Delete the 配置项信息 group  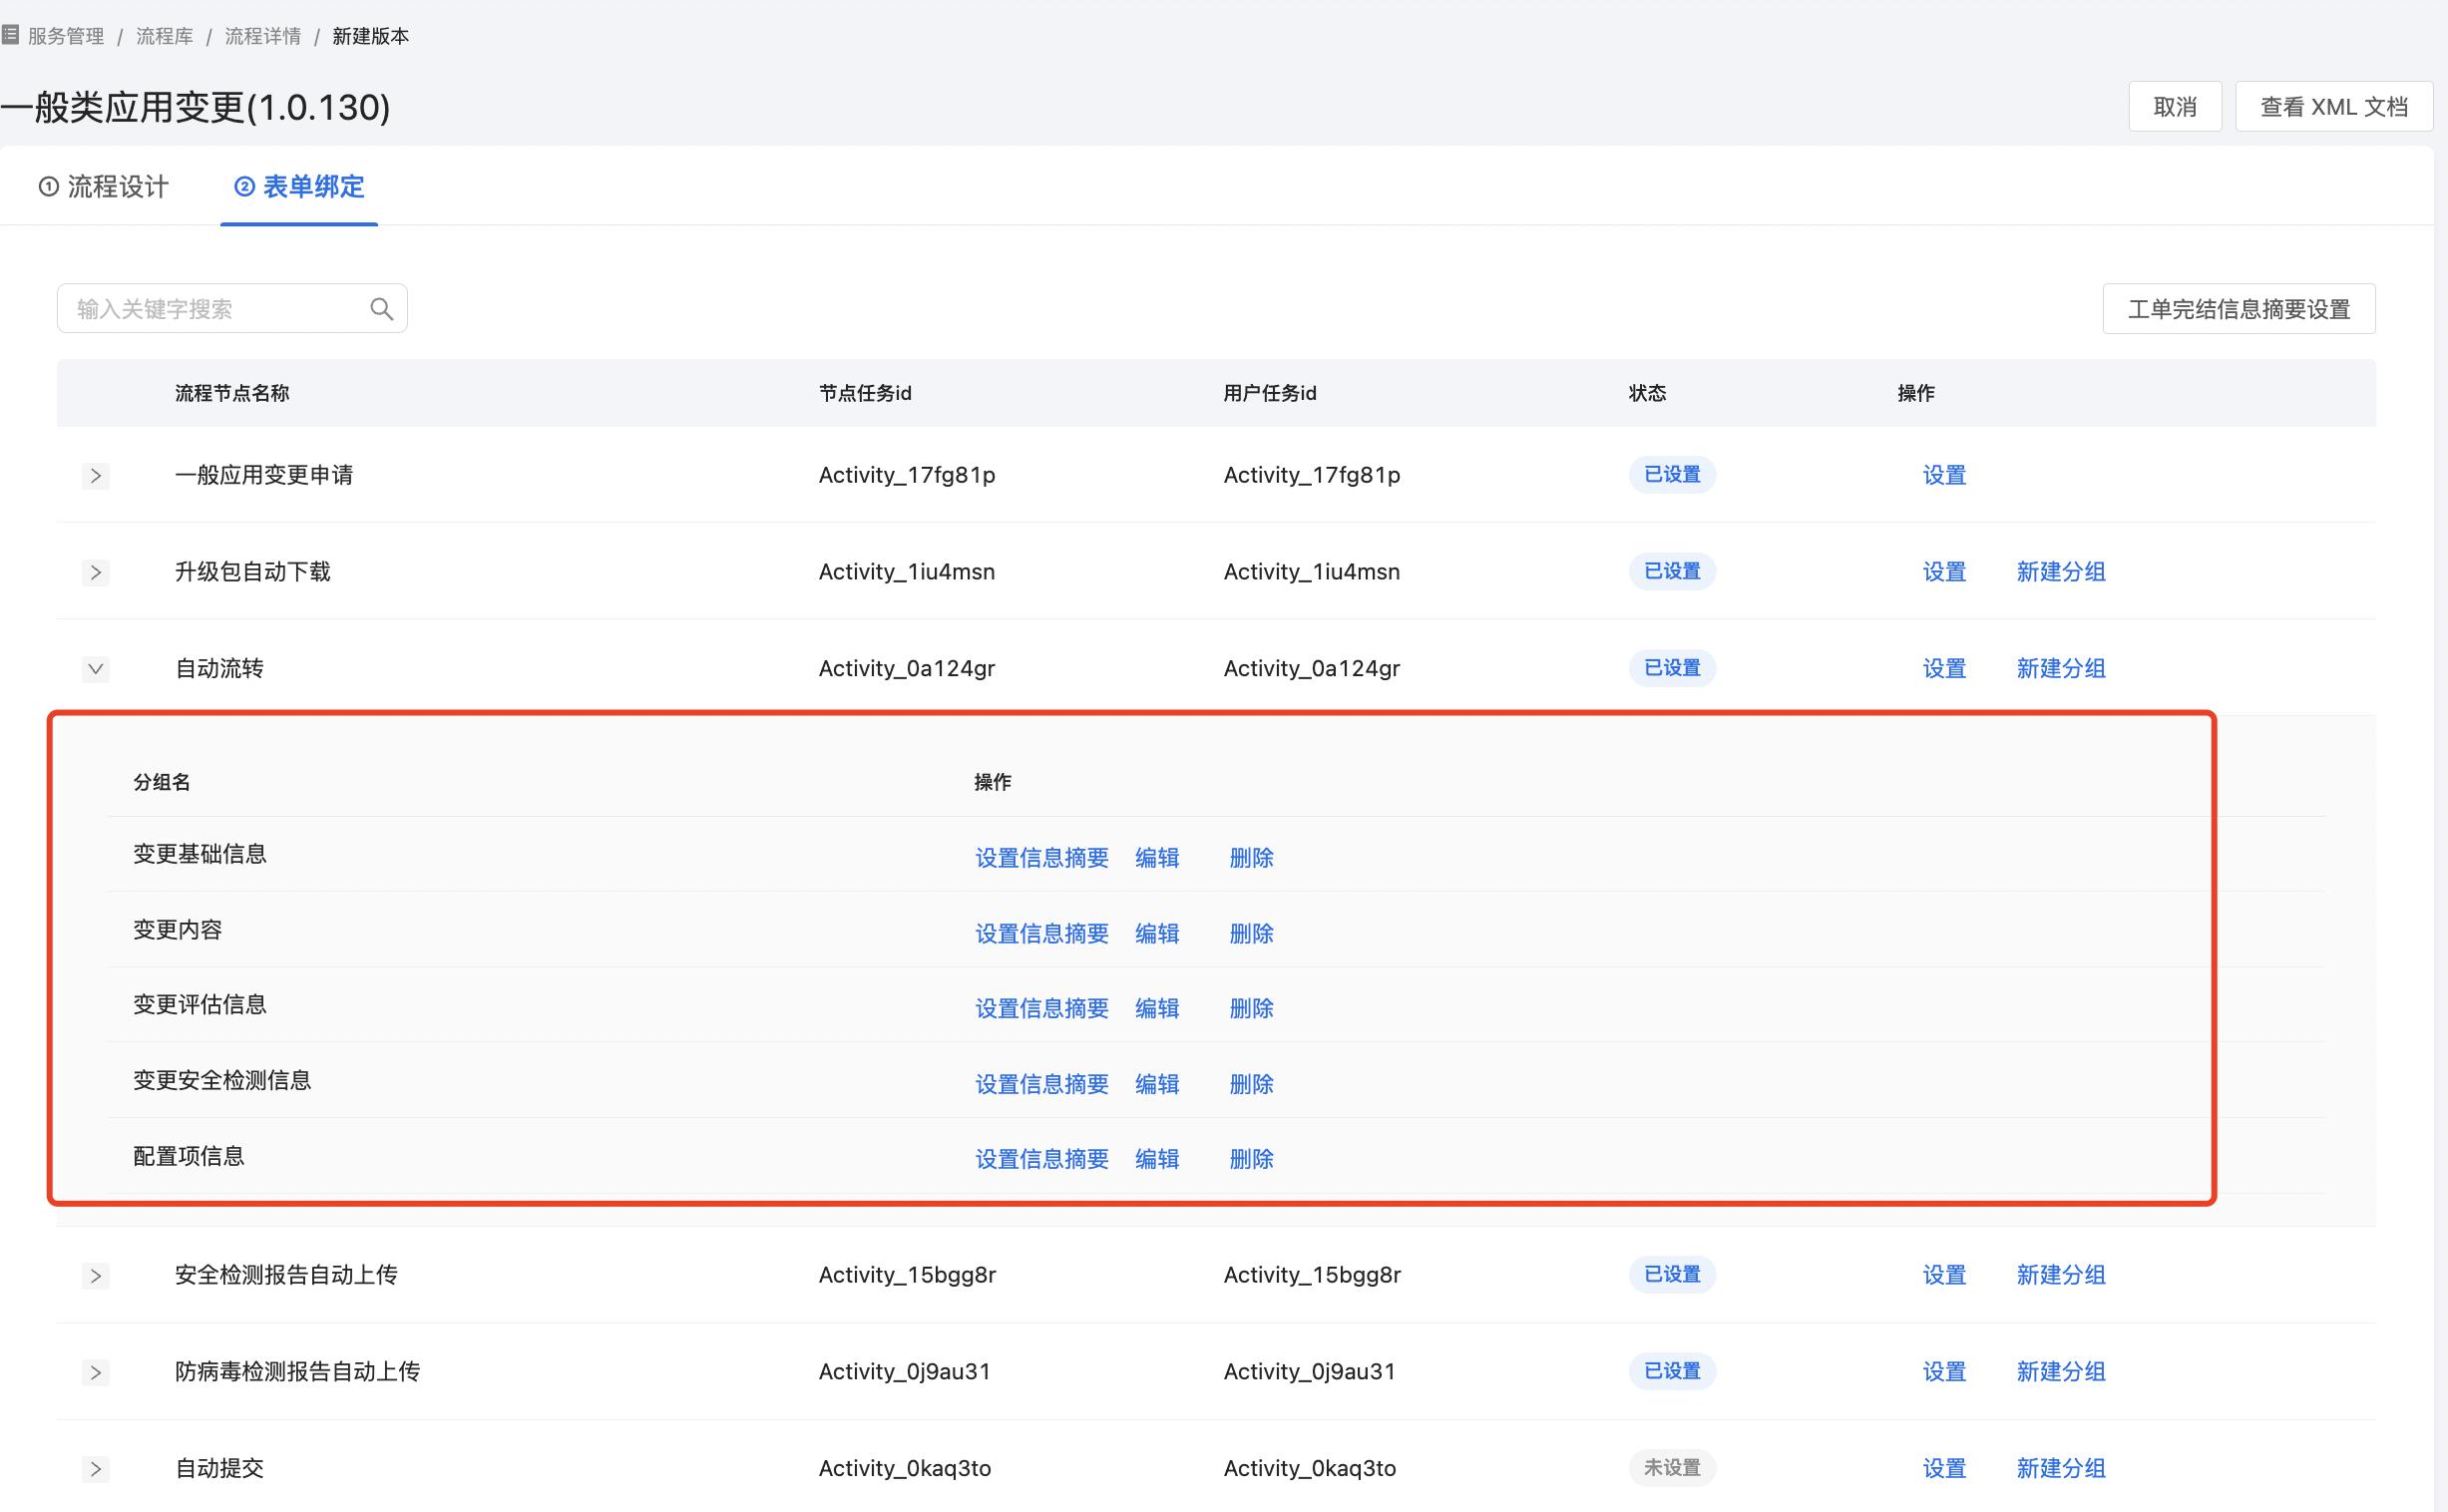[1251, 1159]
